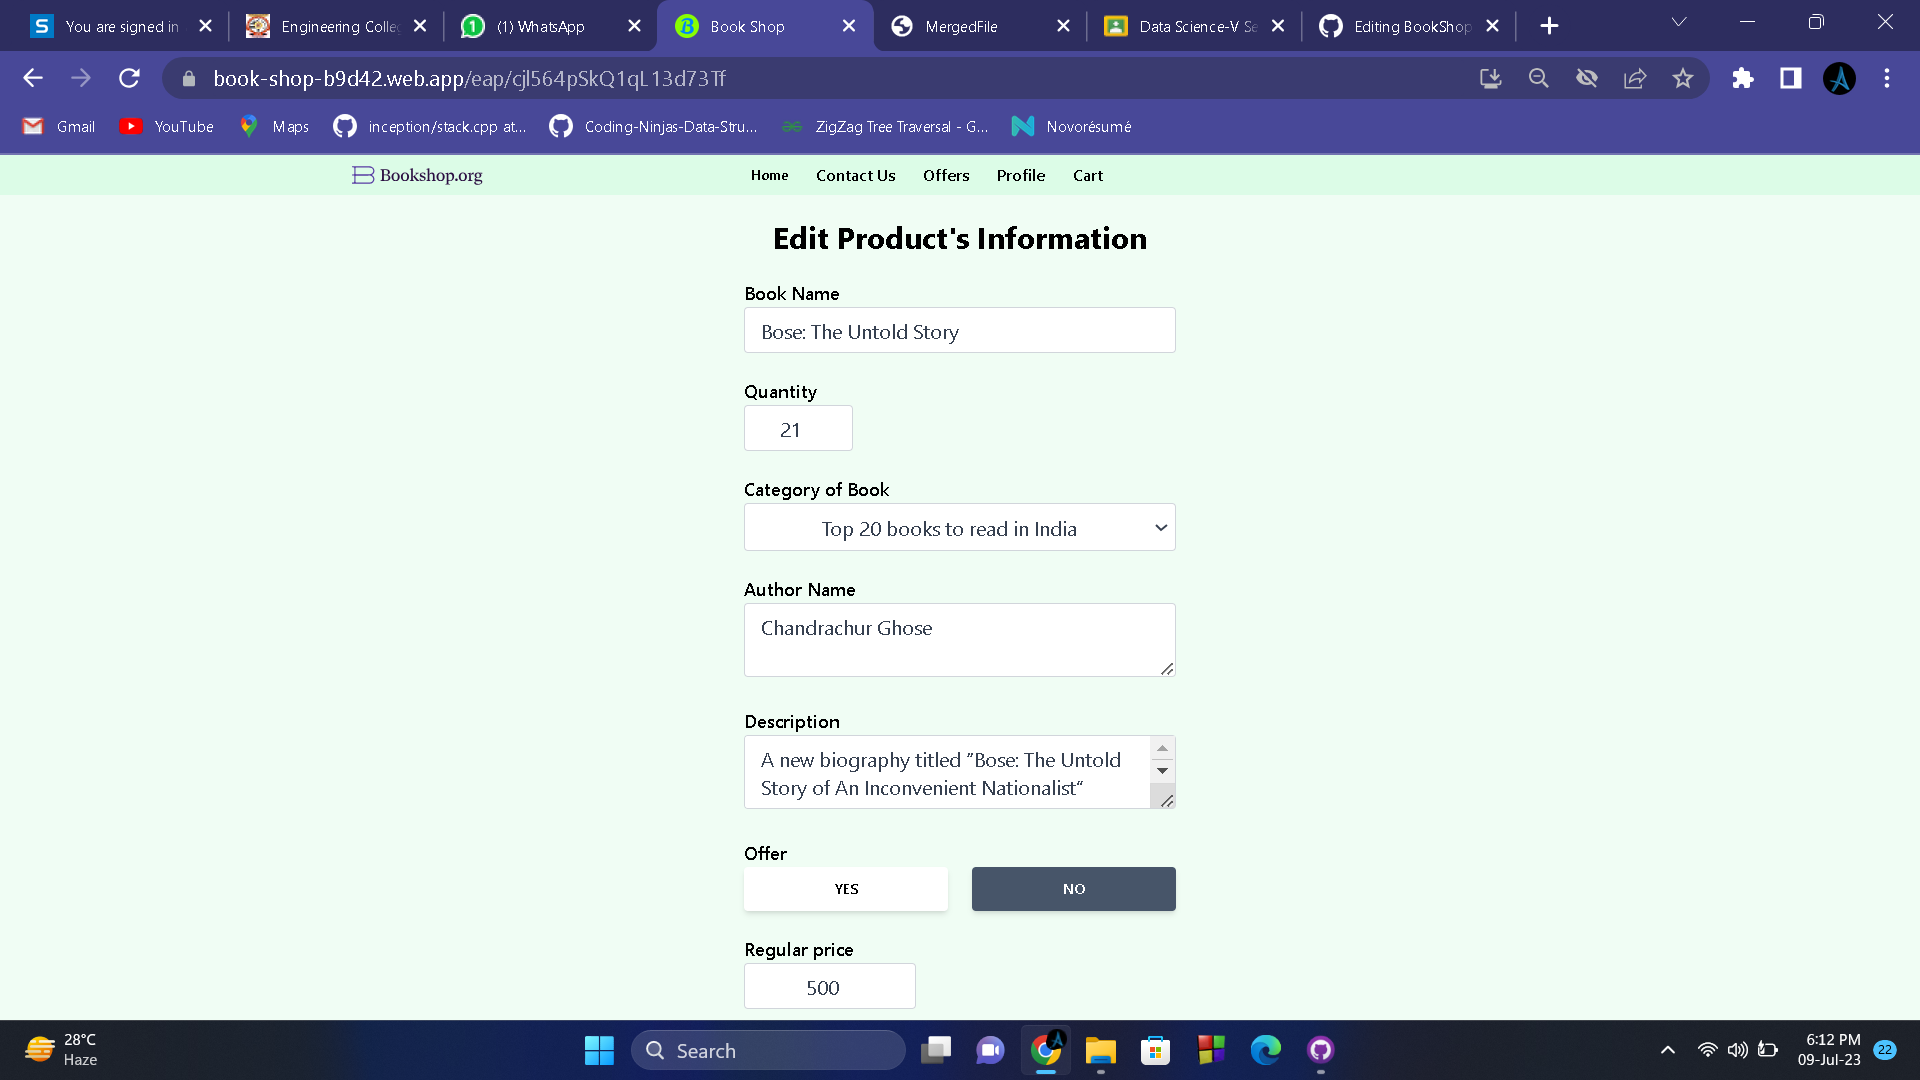
Task: Bookmark this page with star icon
Action: click(x=1683, y=78)
